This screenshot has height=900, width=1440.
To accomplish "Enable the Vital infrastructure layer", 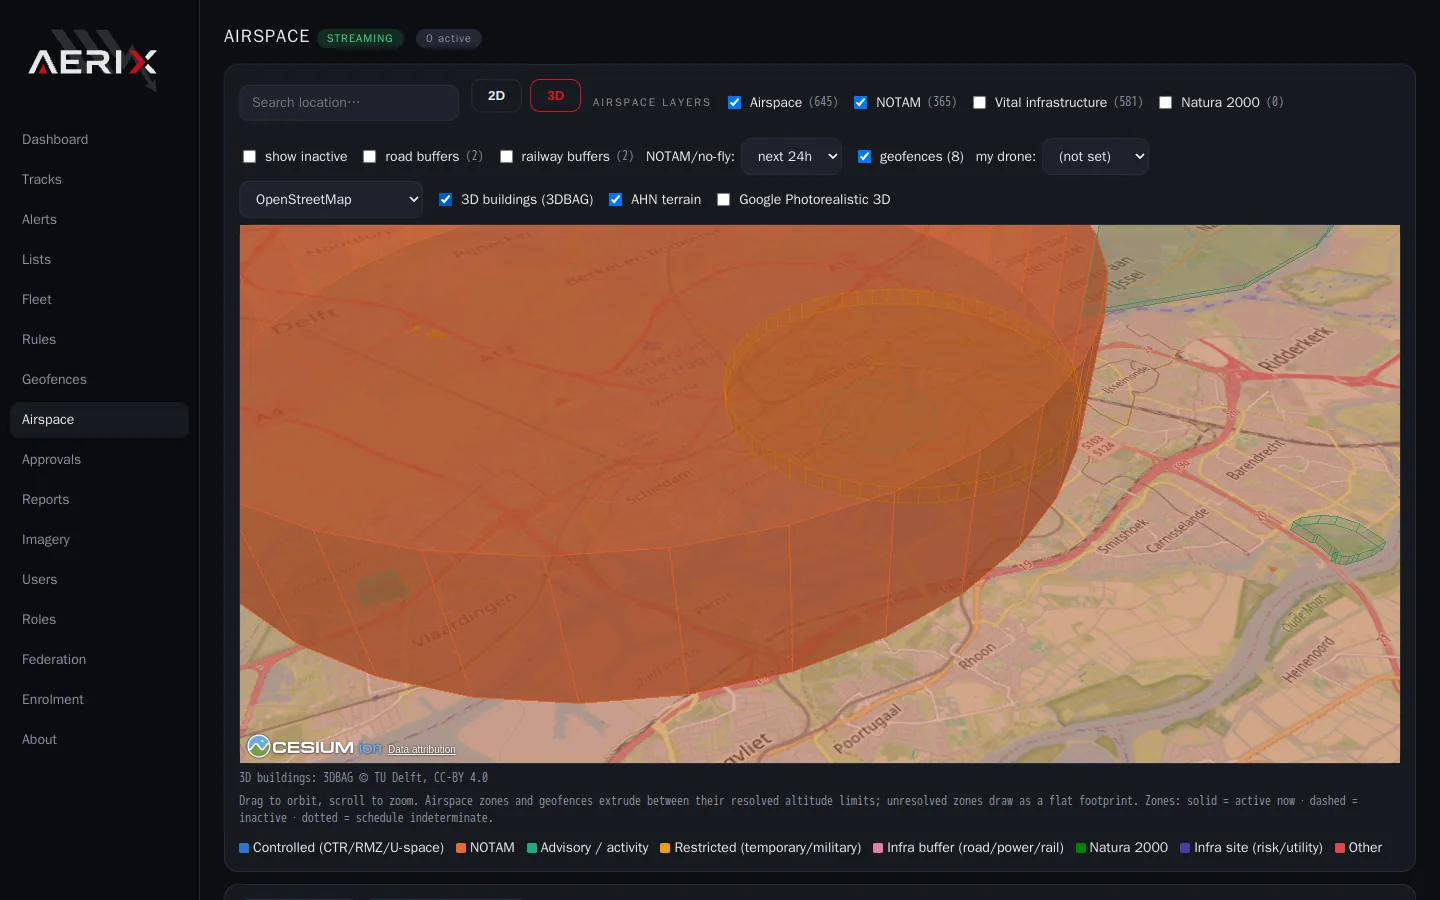I will coord(980,102).
